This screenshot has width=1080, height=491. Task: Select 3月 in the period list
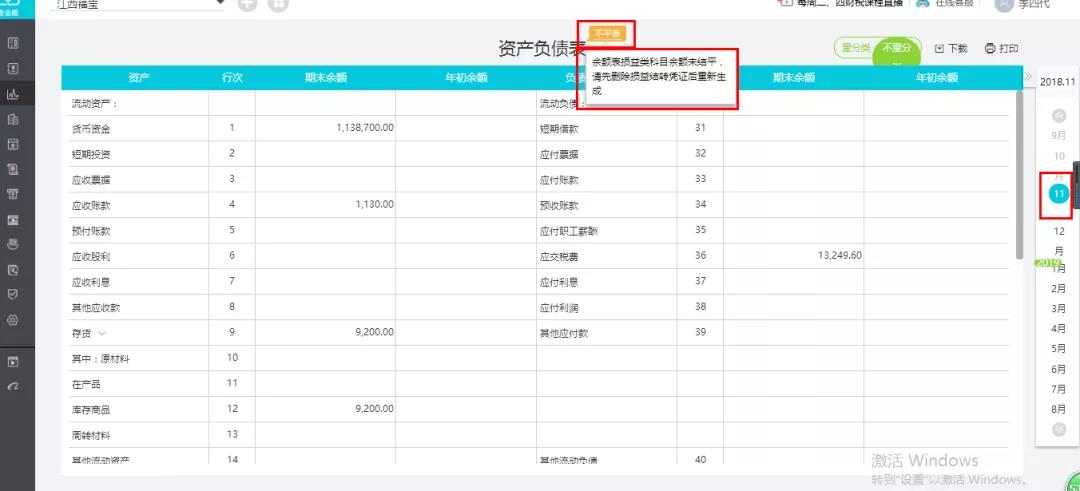[x=1059, y=309]
